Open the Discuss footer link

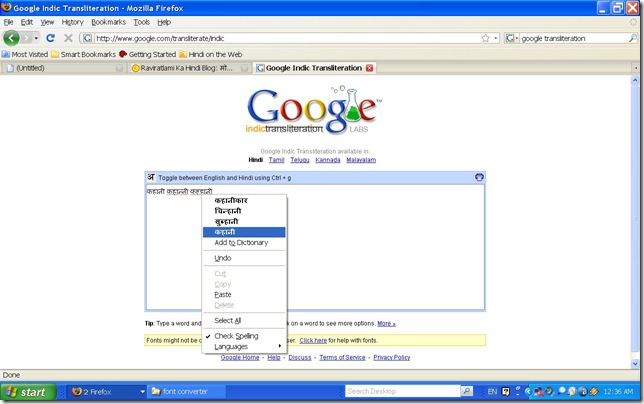click(x=300, y=358)
